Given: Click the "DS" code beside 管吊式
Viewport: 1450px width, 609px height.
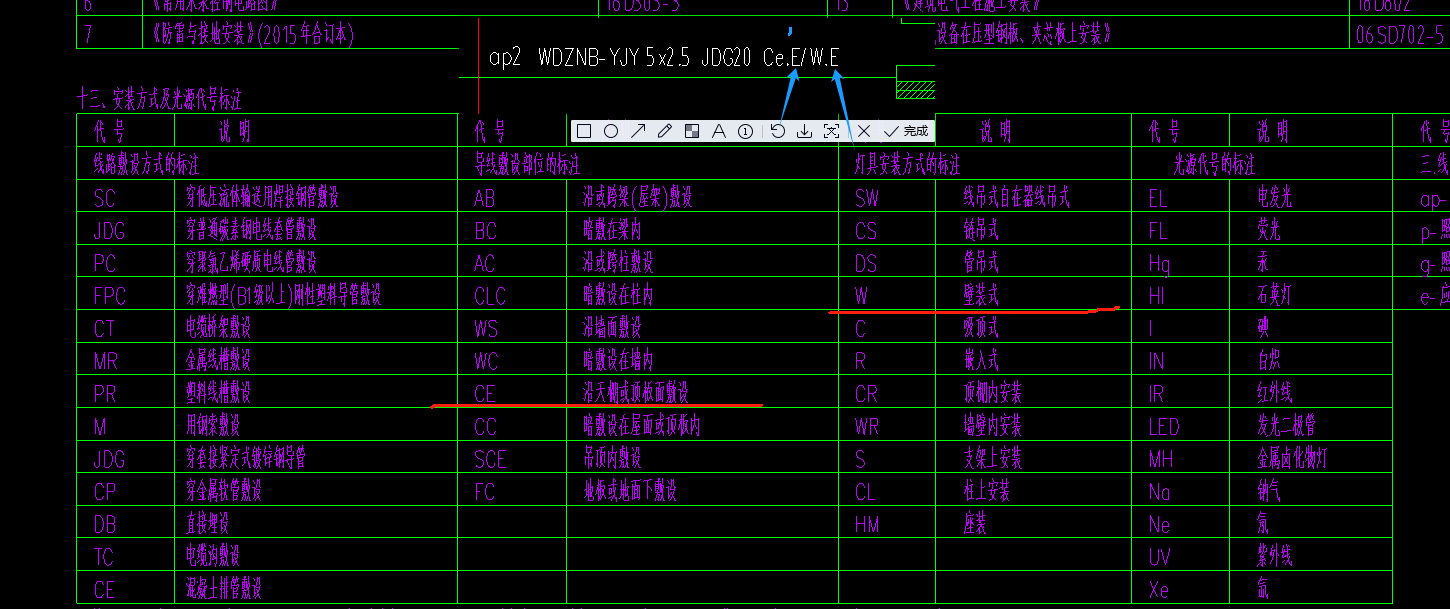Looking at the screenshot, I should click(865, 263).
